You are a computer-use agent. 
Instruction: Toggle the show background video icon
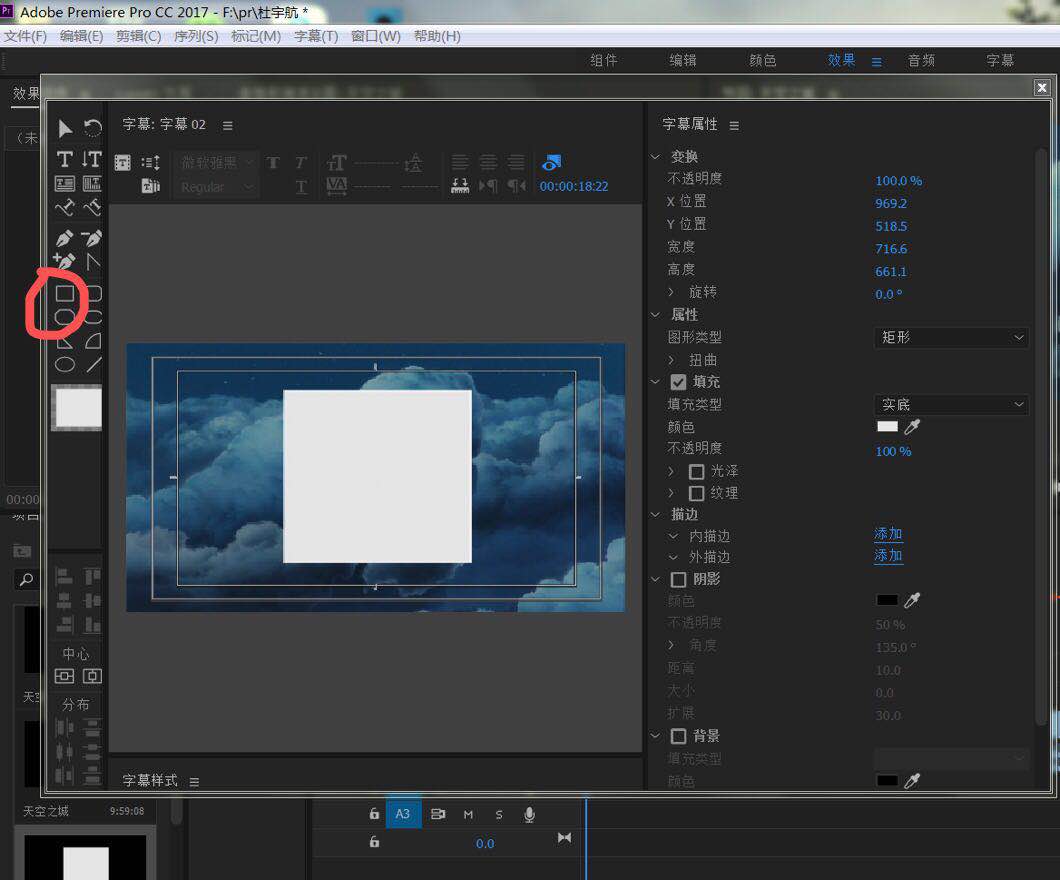point(552,162)
